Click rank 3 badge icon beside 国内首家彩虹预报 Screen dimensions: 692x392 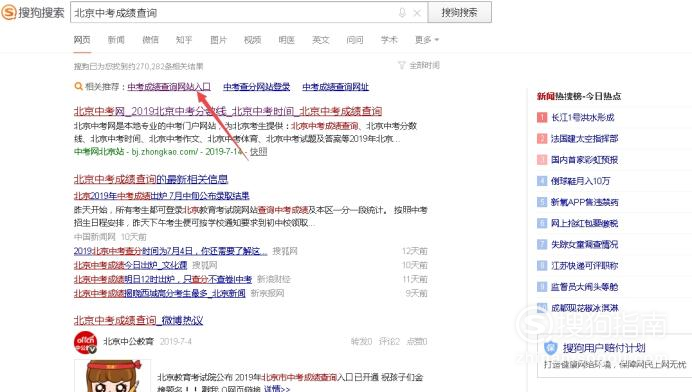(542, 160)
